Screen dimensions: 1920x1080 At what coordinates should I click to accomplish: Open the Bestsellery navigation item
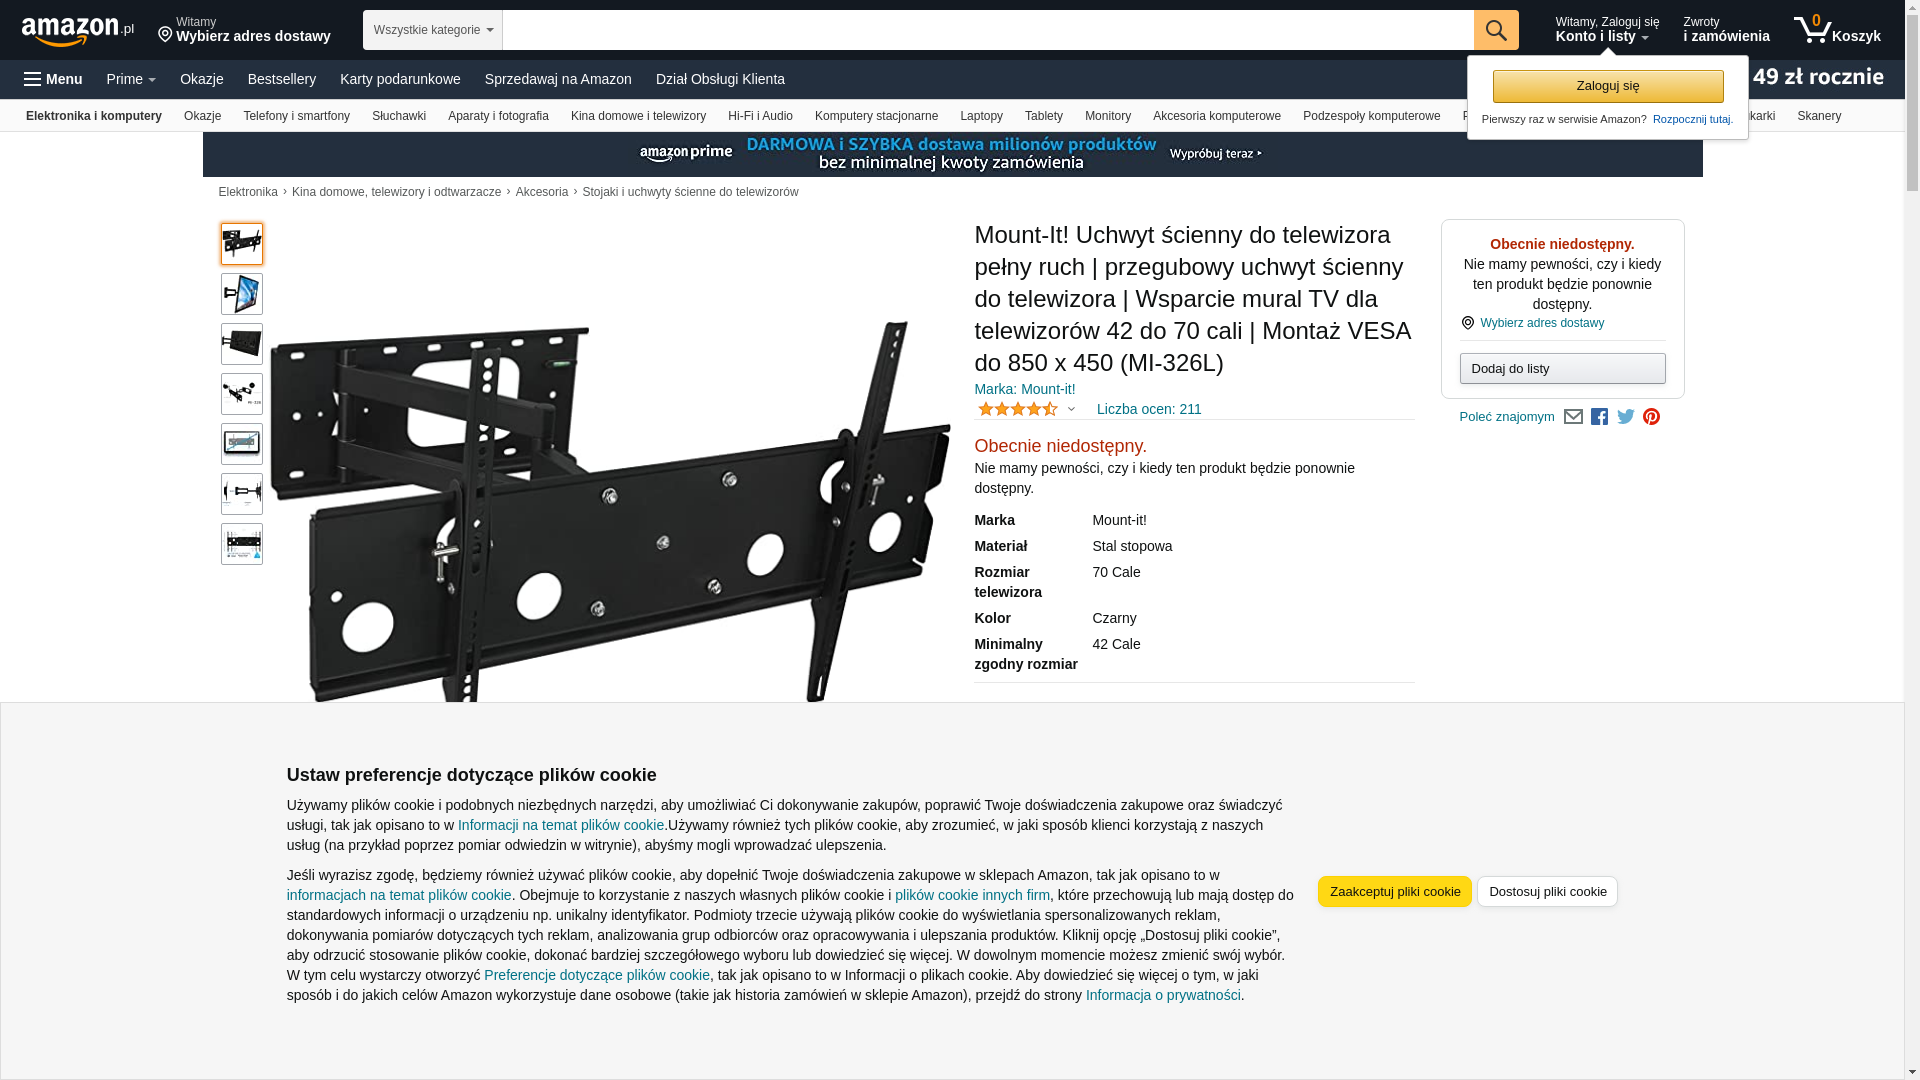pyautogui.click(x=282, y=79)
